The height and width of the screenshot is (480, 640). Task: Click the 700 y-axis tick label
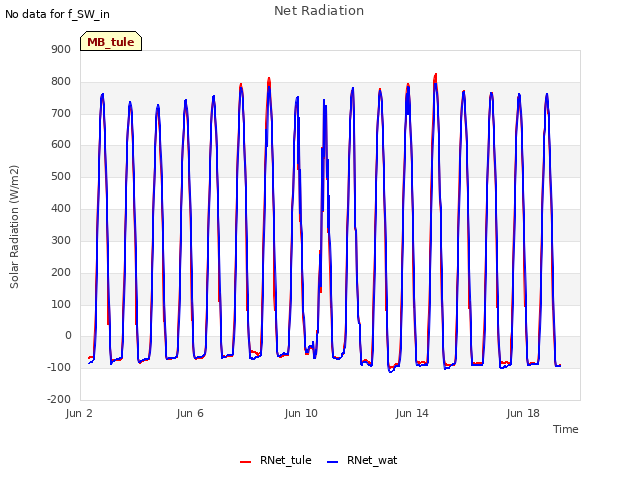click(61, 113)
